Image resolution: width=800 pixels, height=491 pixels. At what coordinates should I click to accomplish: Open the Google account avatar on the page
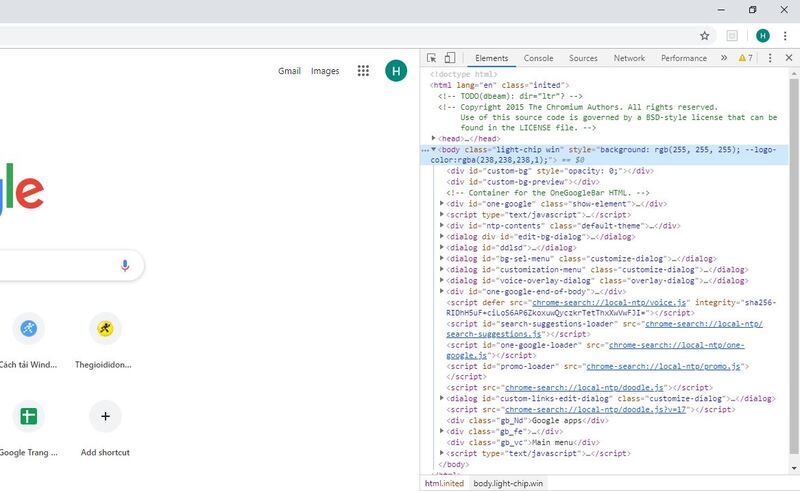(x=396, y=70)
